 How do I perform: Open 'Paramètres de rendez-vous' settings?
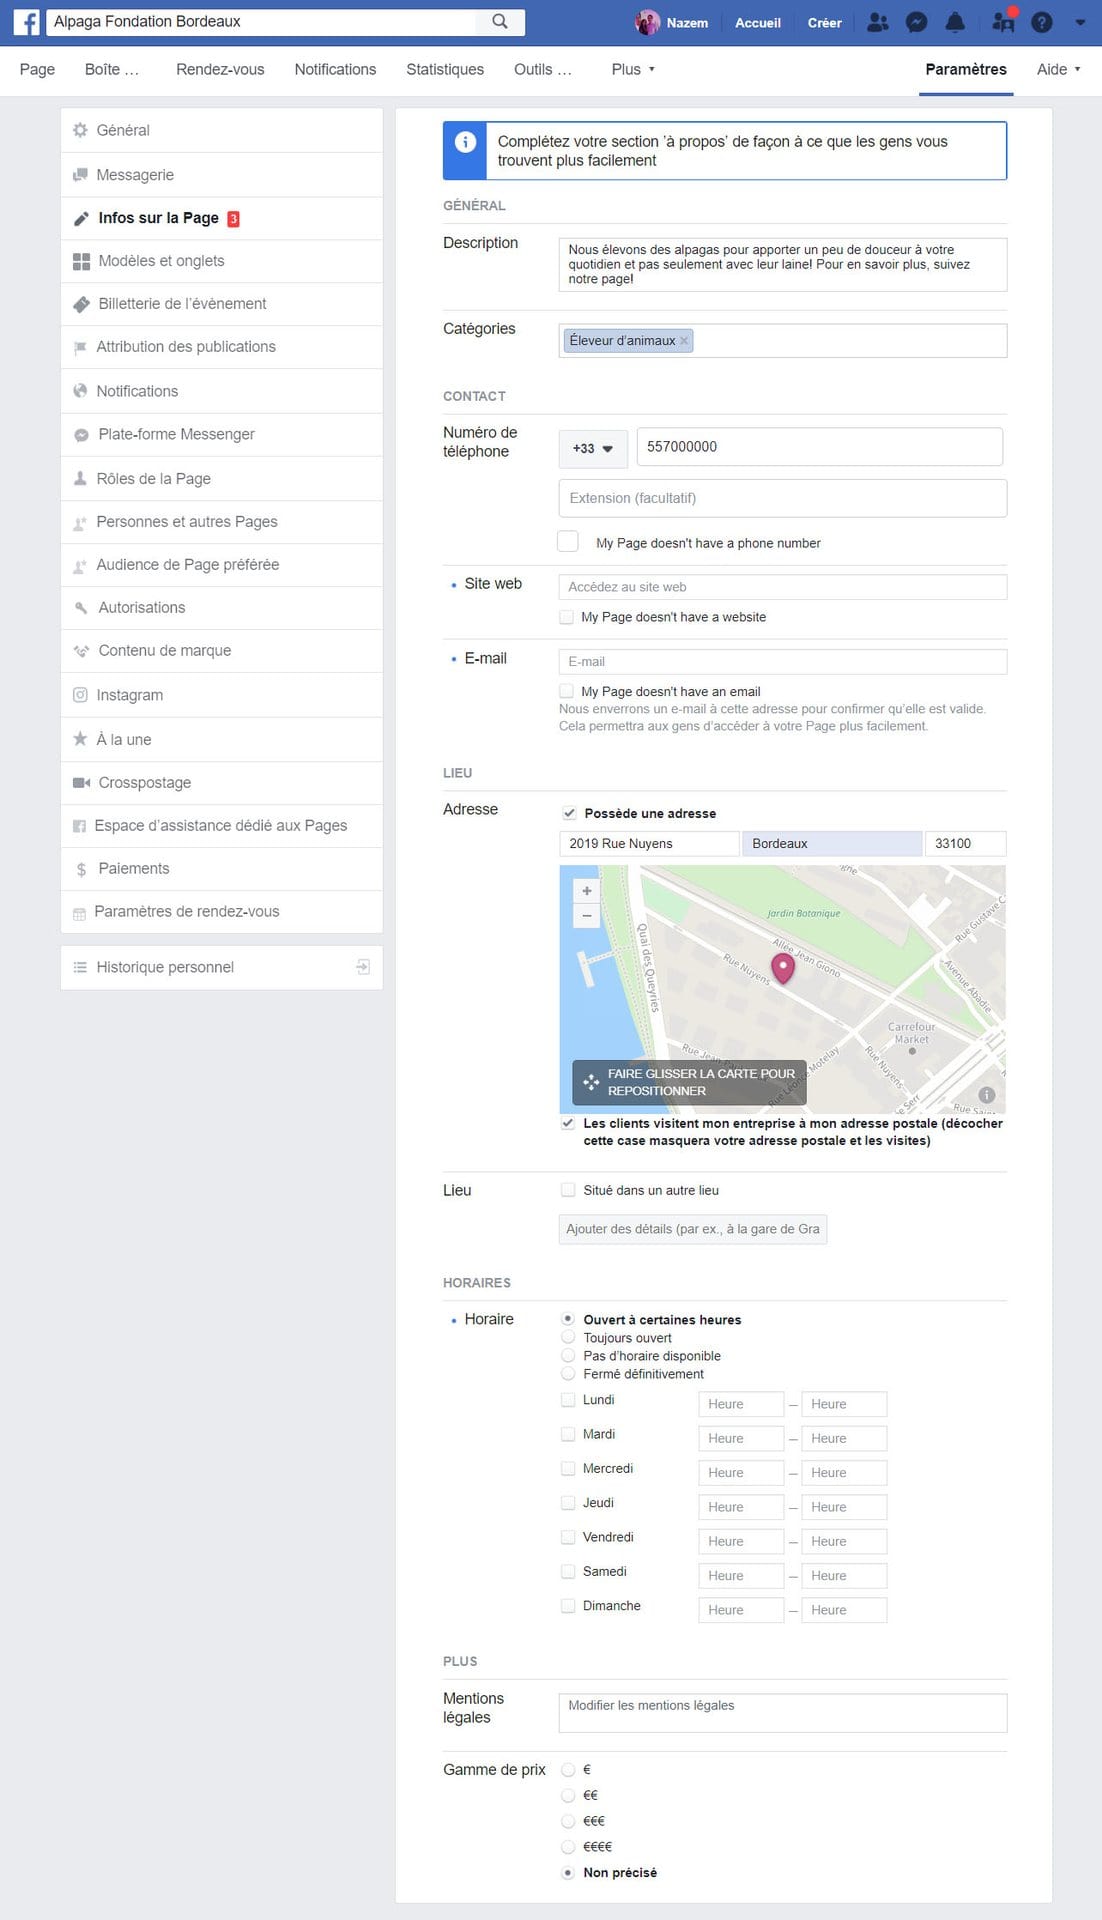click(222, 912)
